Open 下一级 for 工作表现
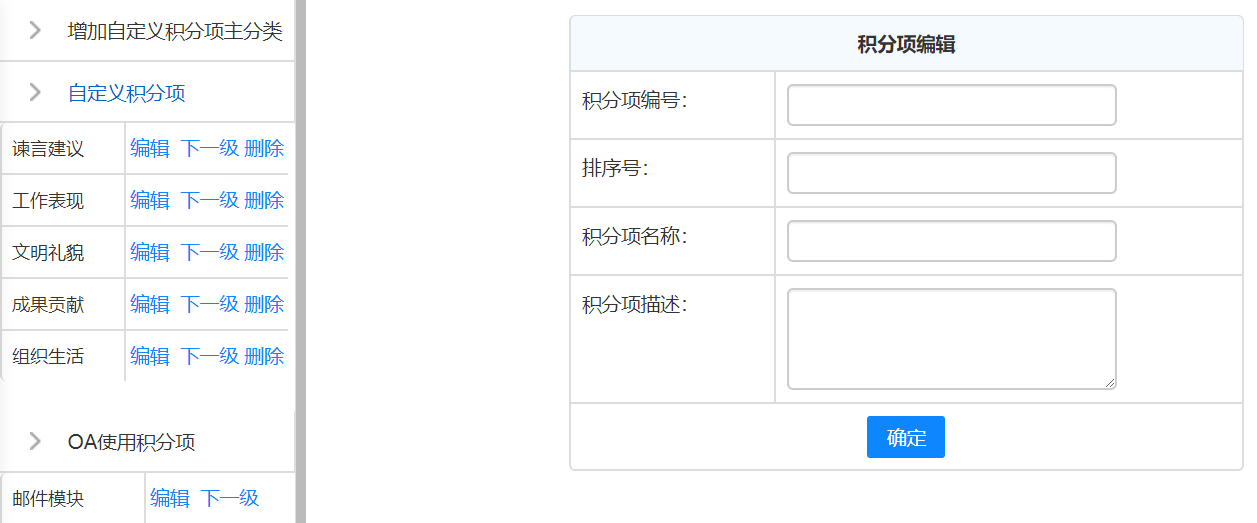 [x=209, y=200]
